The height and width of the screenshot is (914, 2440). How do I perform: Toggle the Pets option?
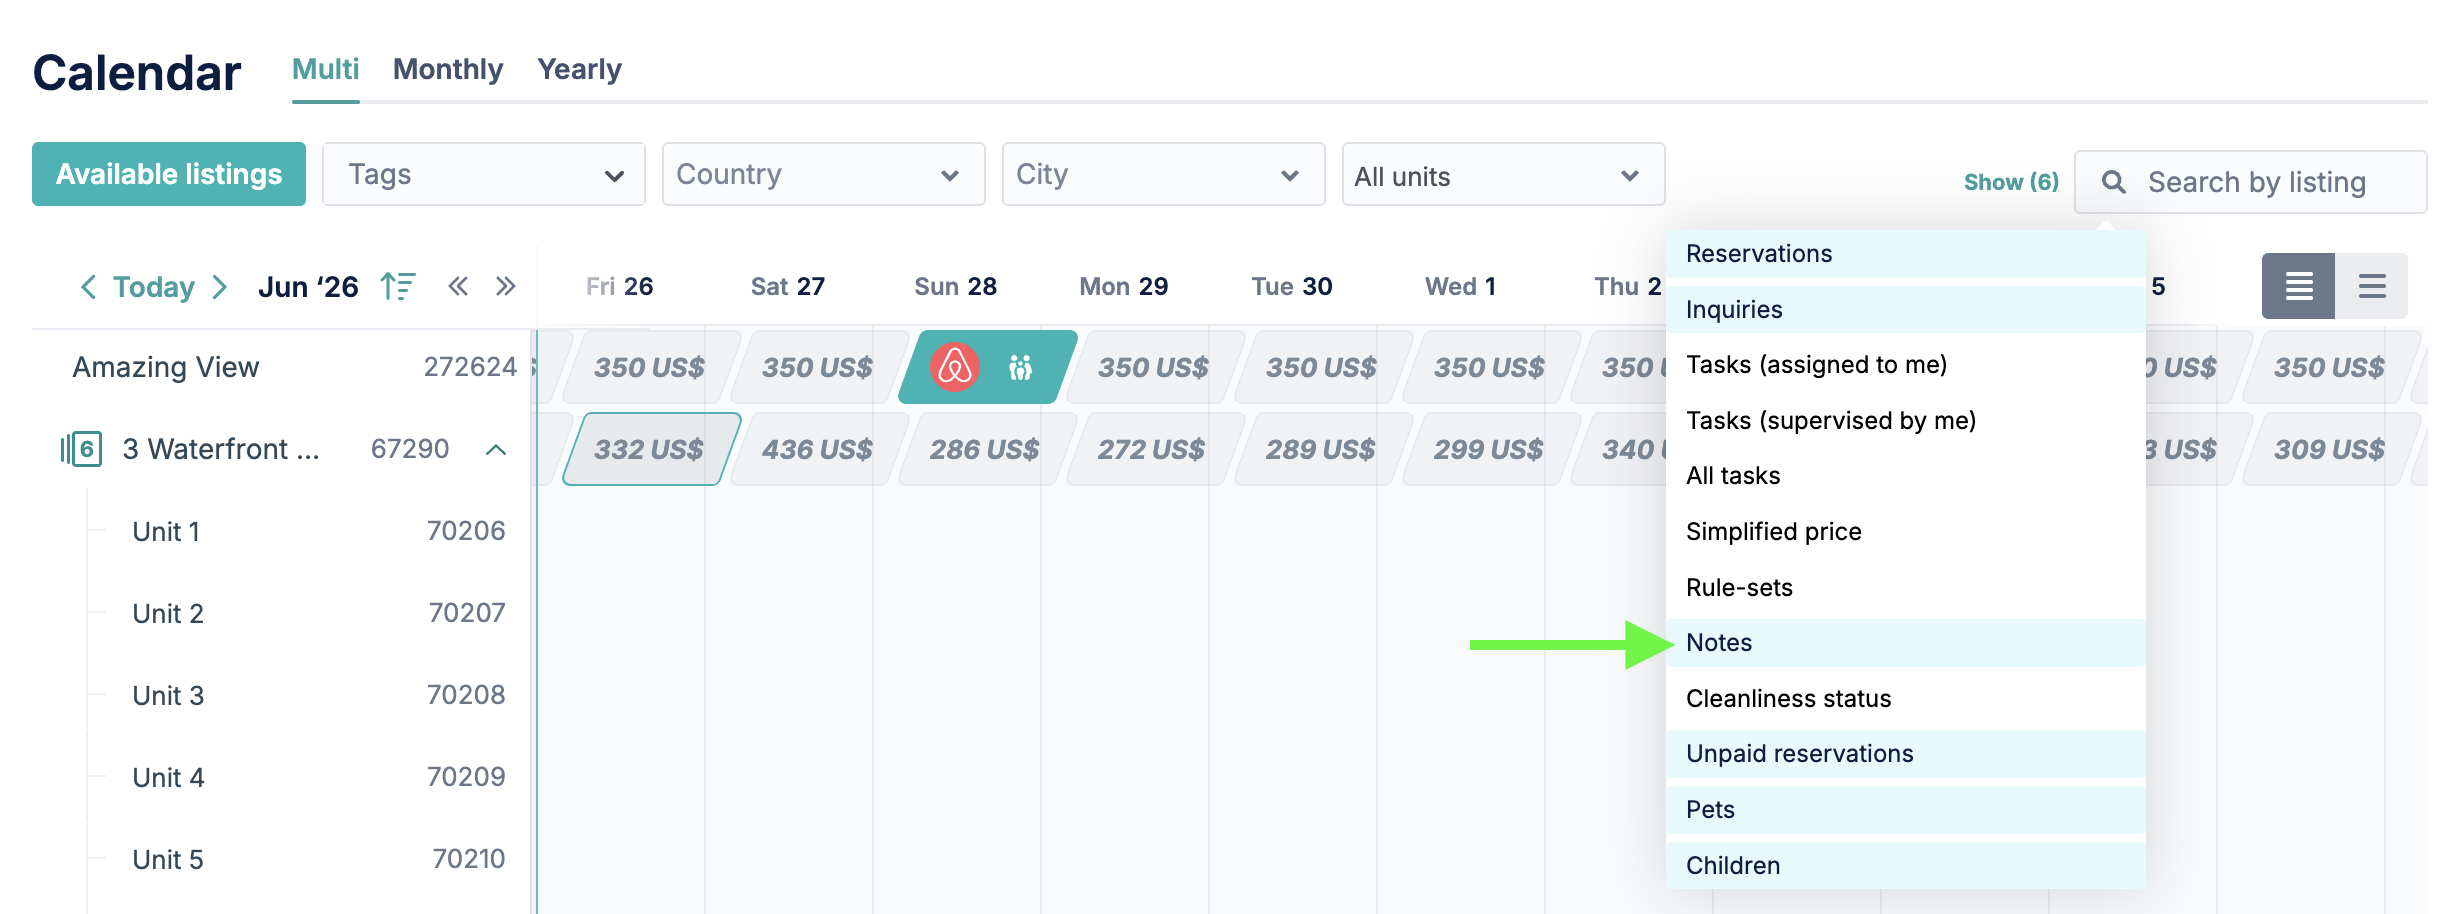tap(1906, 809)
